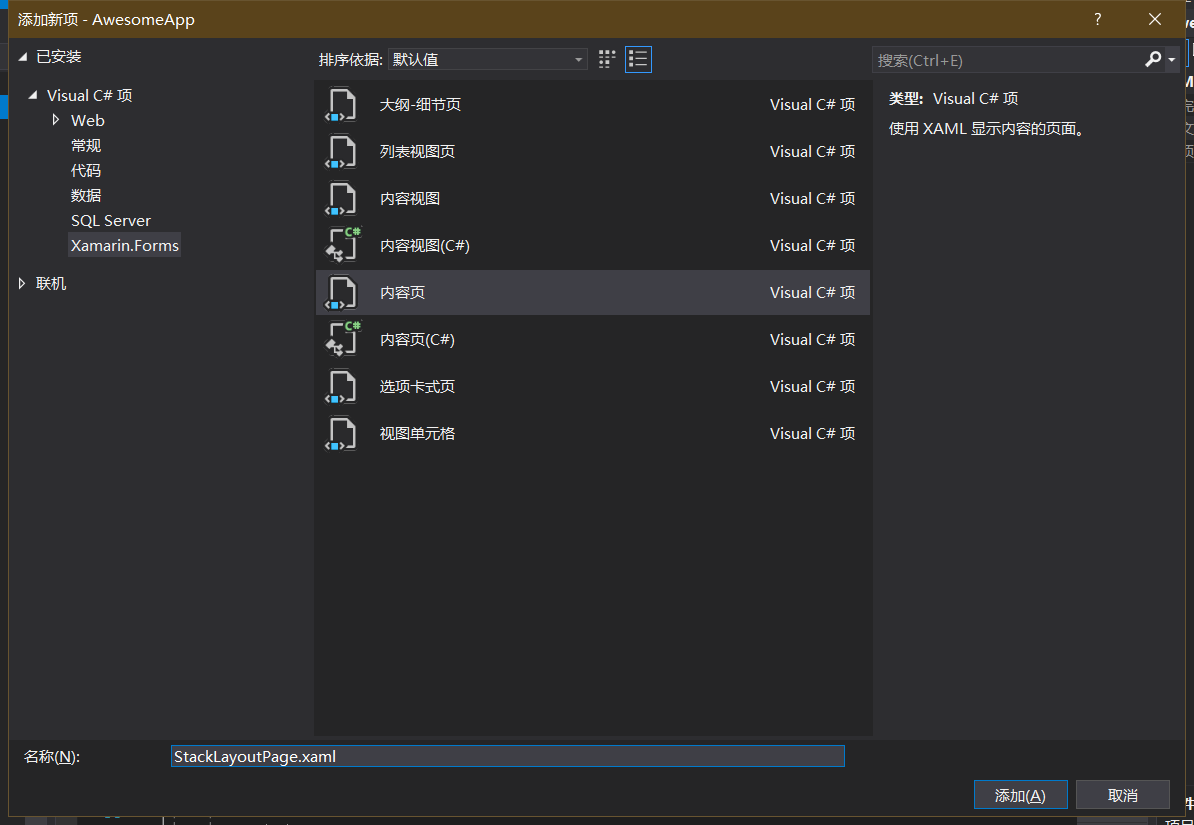Viewport: 1194px width, 825px height.
Task: Open the 排序依据 默认值 dropdown
Action: (x=487, y=59)
